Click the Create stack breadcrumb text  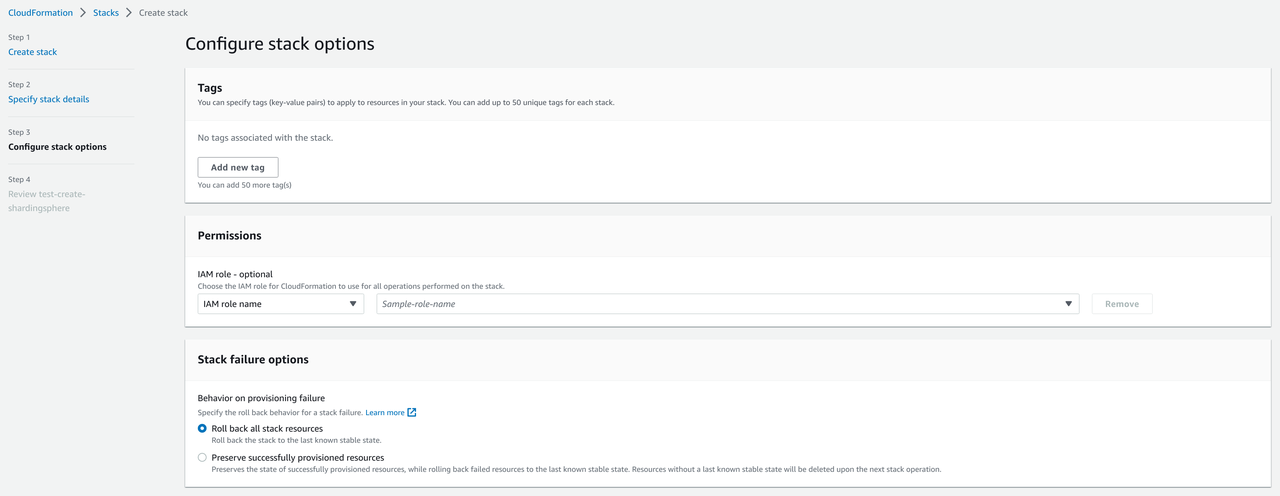pos(163,13)
